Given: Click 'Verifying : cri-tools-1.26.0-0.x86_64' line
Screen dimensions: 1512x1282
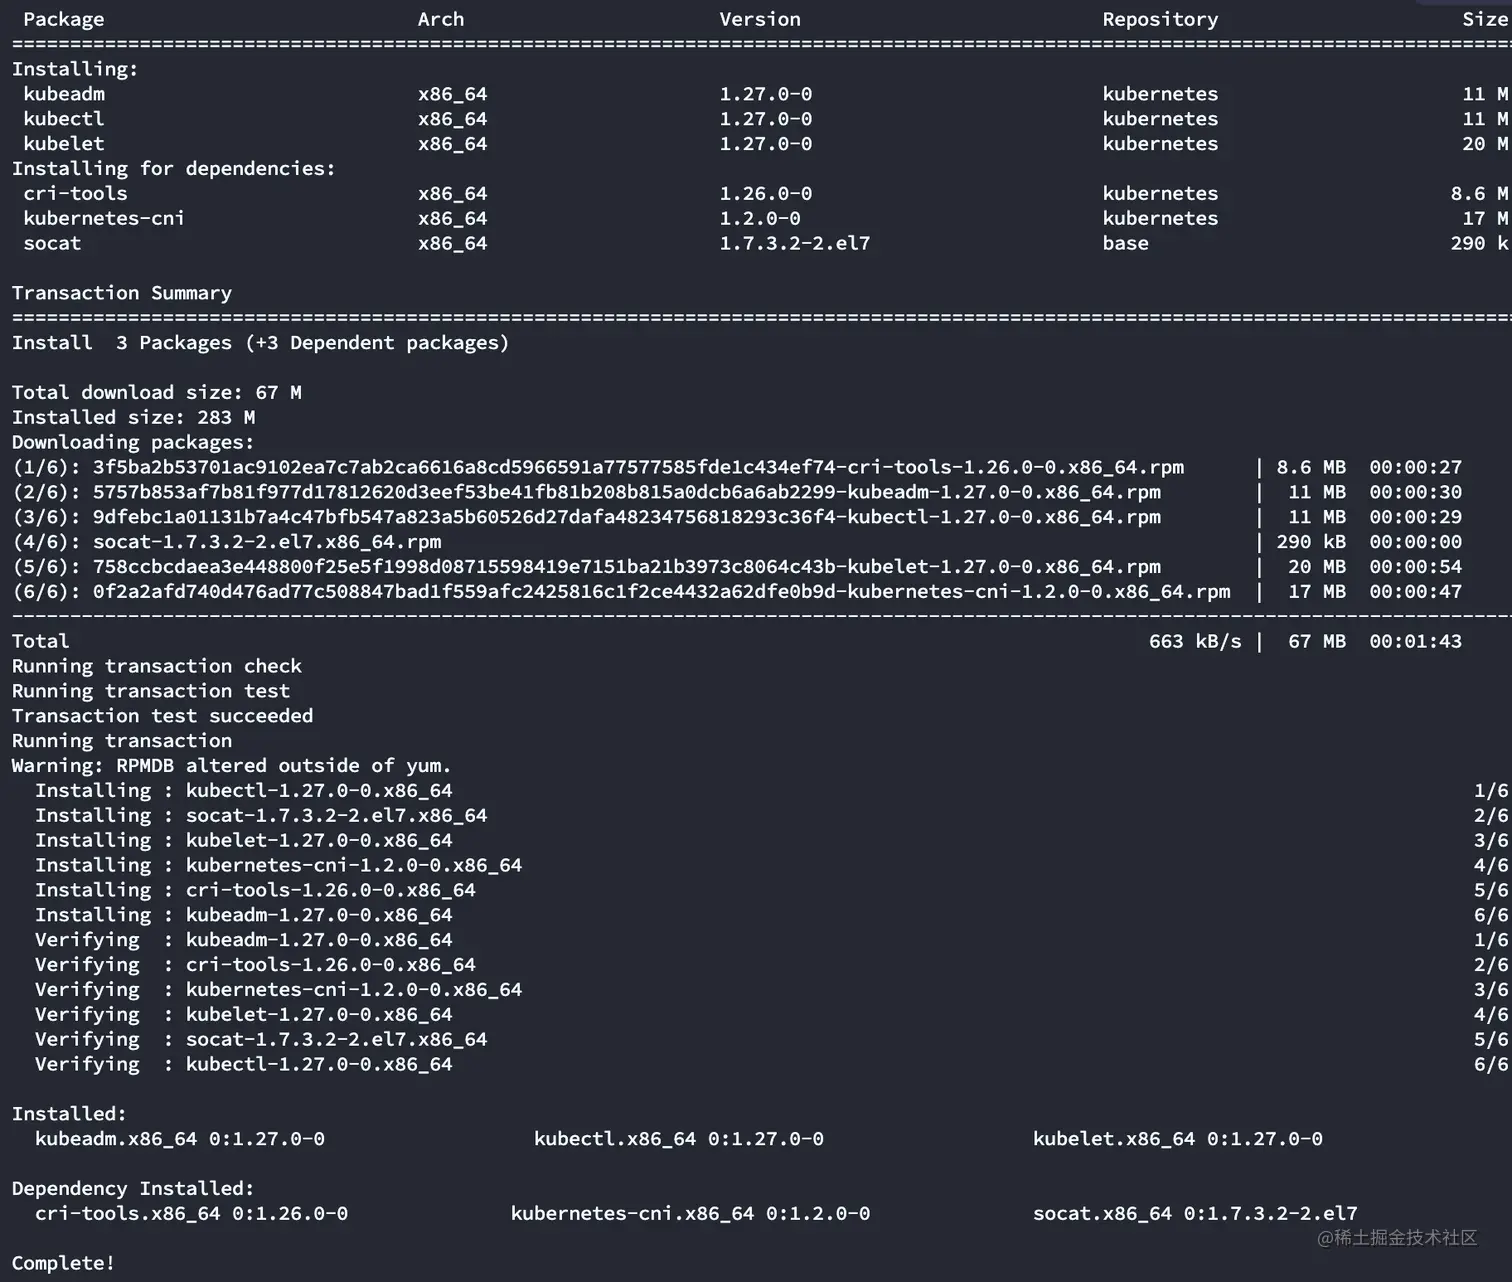Looking at the screenshot, I should [255, 966].
